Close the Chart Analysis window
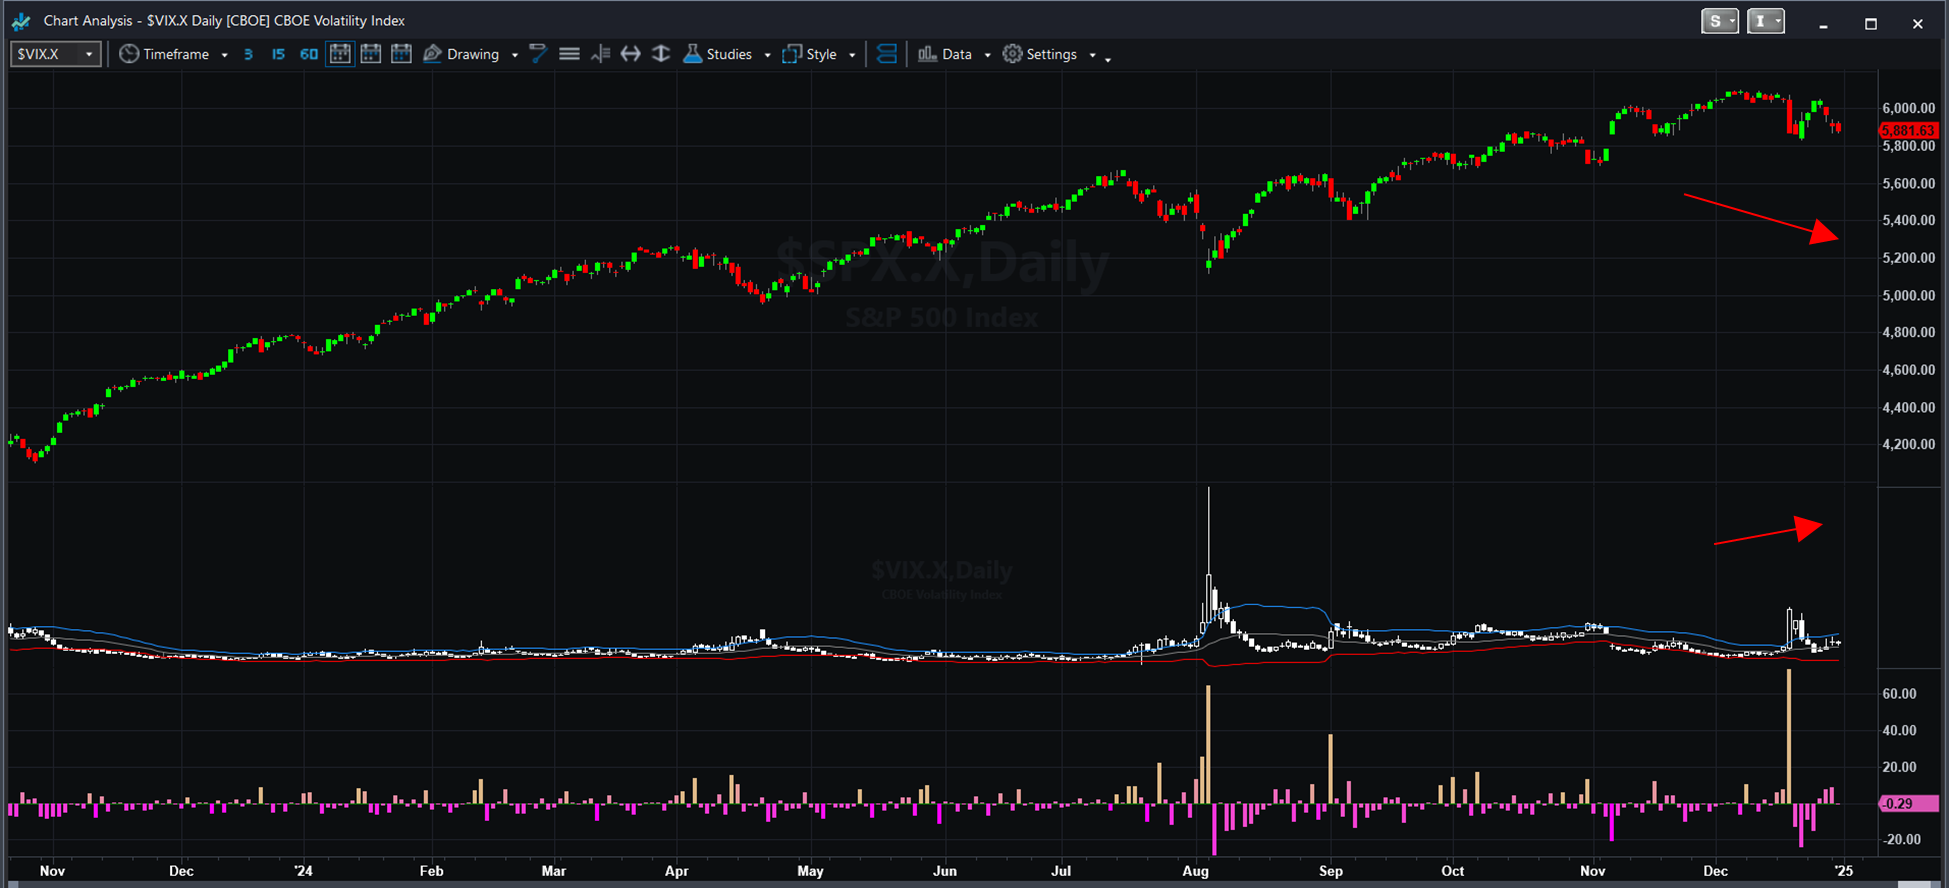Image resolution: width=1949 pixels, height=888 pixels. (1917, 23)
